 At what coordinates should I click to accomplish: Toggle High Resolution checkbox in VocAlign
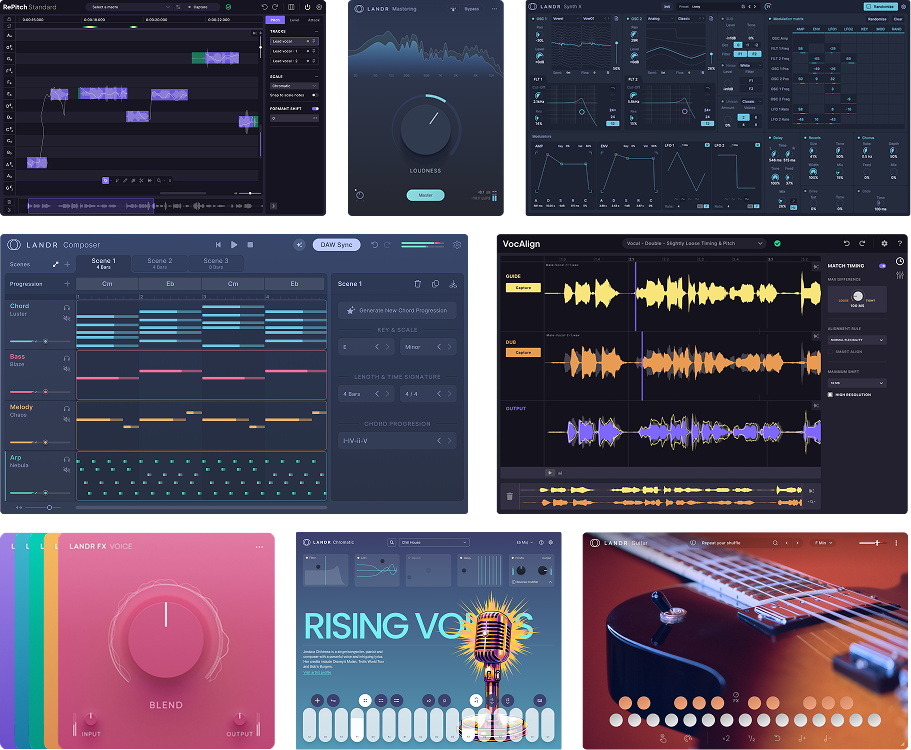830,394
